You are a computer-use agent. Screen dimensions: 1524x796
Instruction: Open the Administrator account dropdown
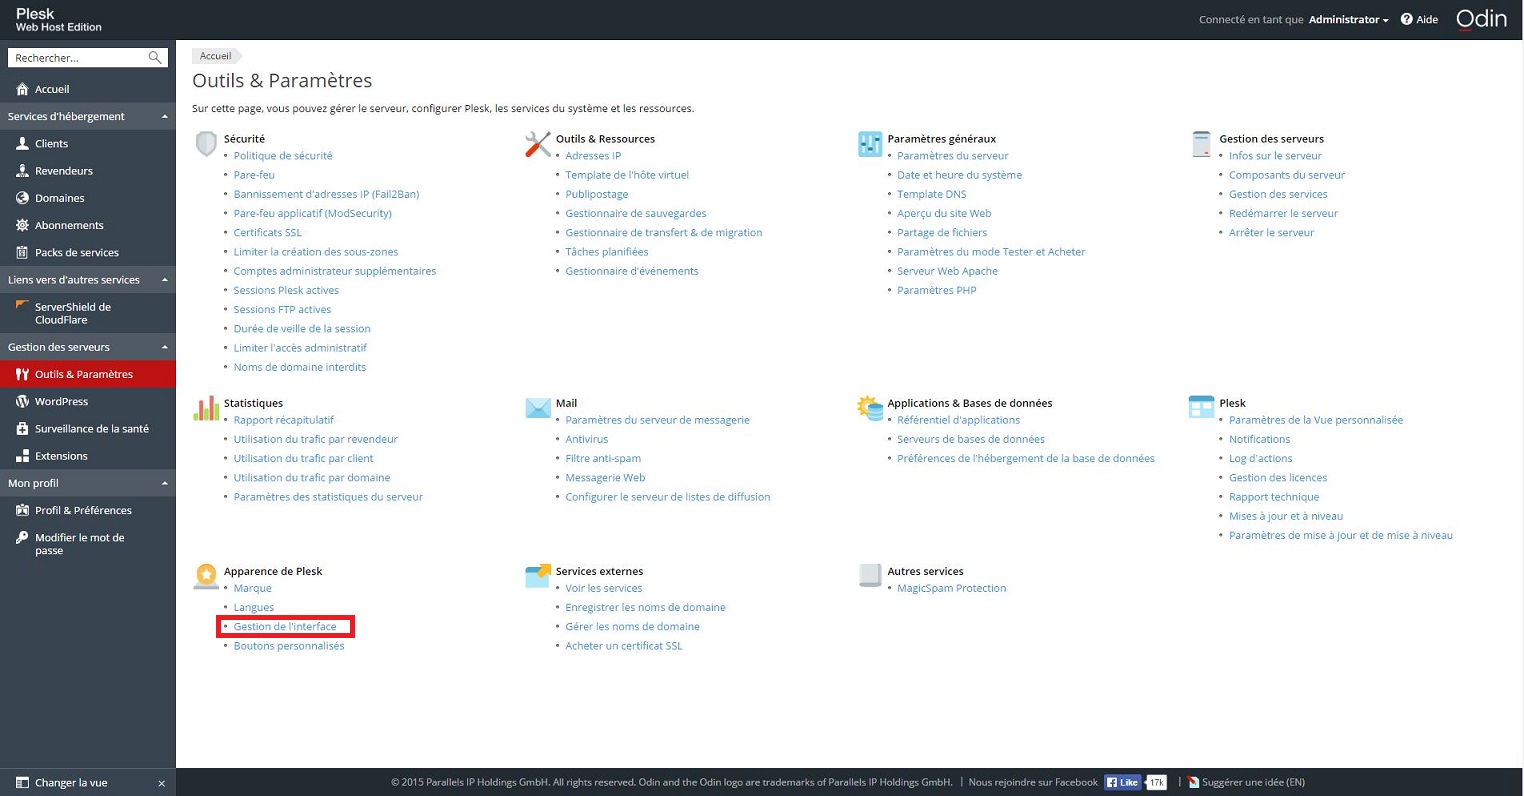click(x=1348, y=19)
